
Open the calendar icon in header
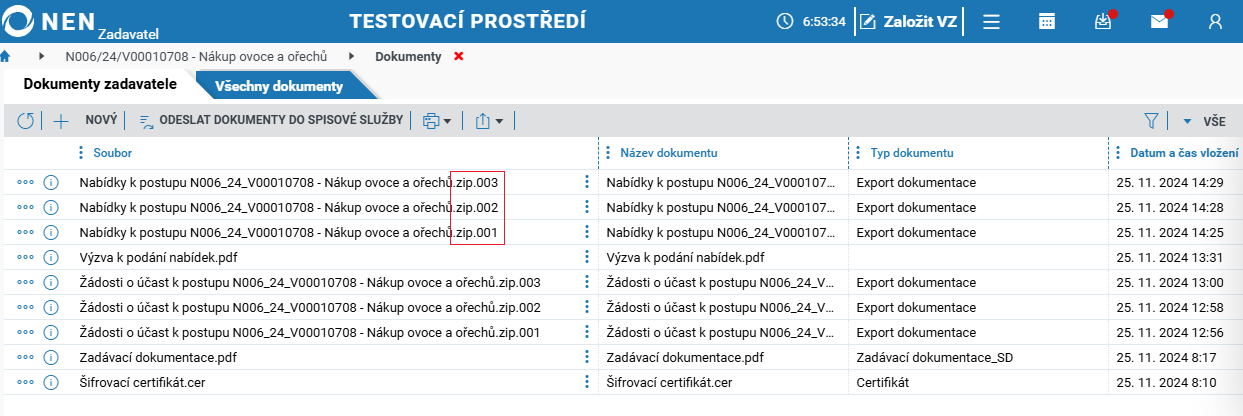1047,22
